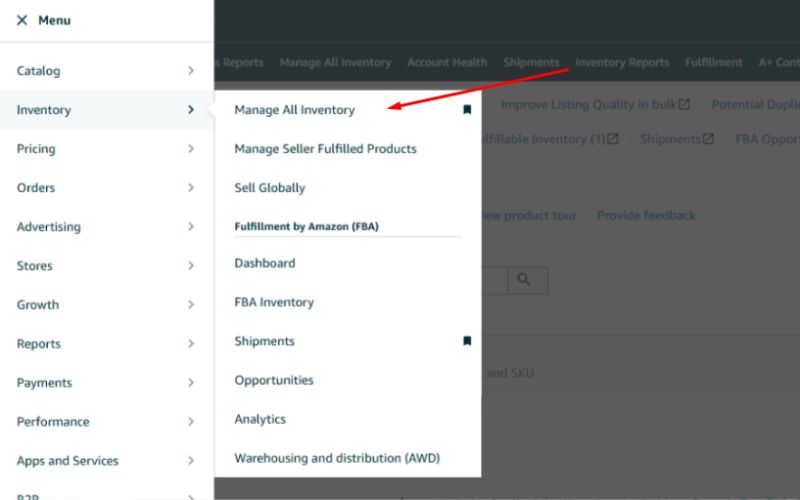Click Shipments in top navigation bar
The width and height of the screenshot is (800, 500).
pyautogui.click(x=531, y=62)
